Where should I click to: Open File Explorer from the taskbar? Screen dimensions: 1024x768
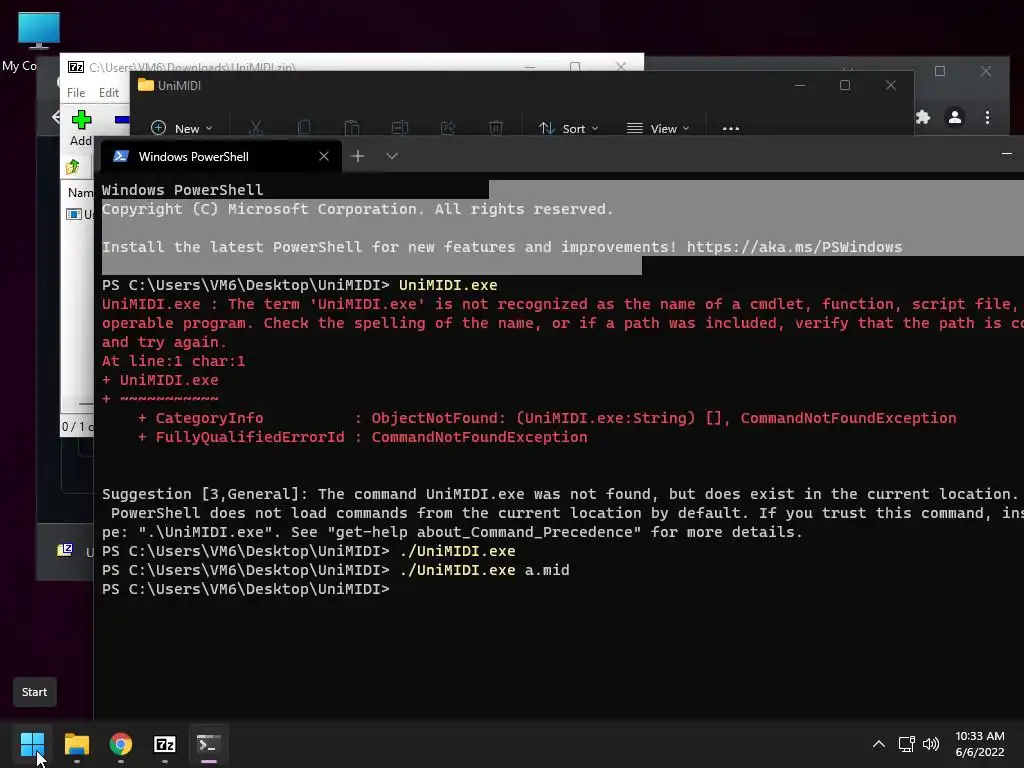coord(76,744)
